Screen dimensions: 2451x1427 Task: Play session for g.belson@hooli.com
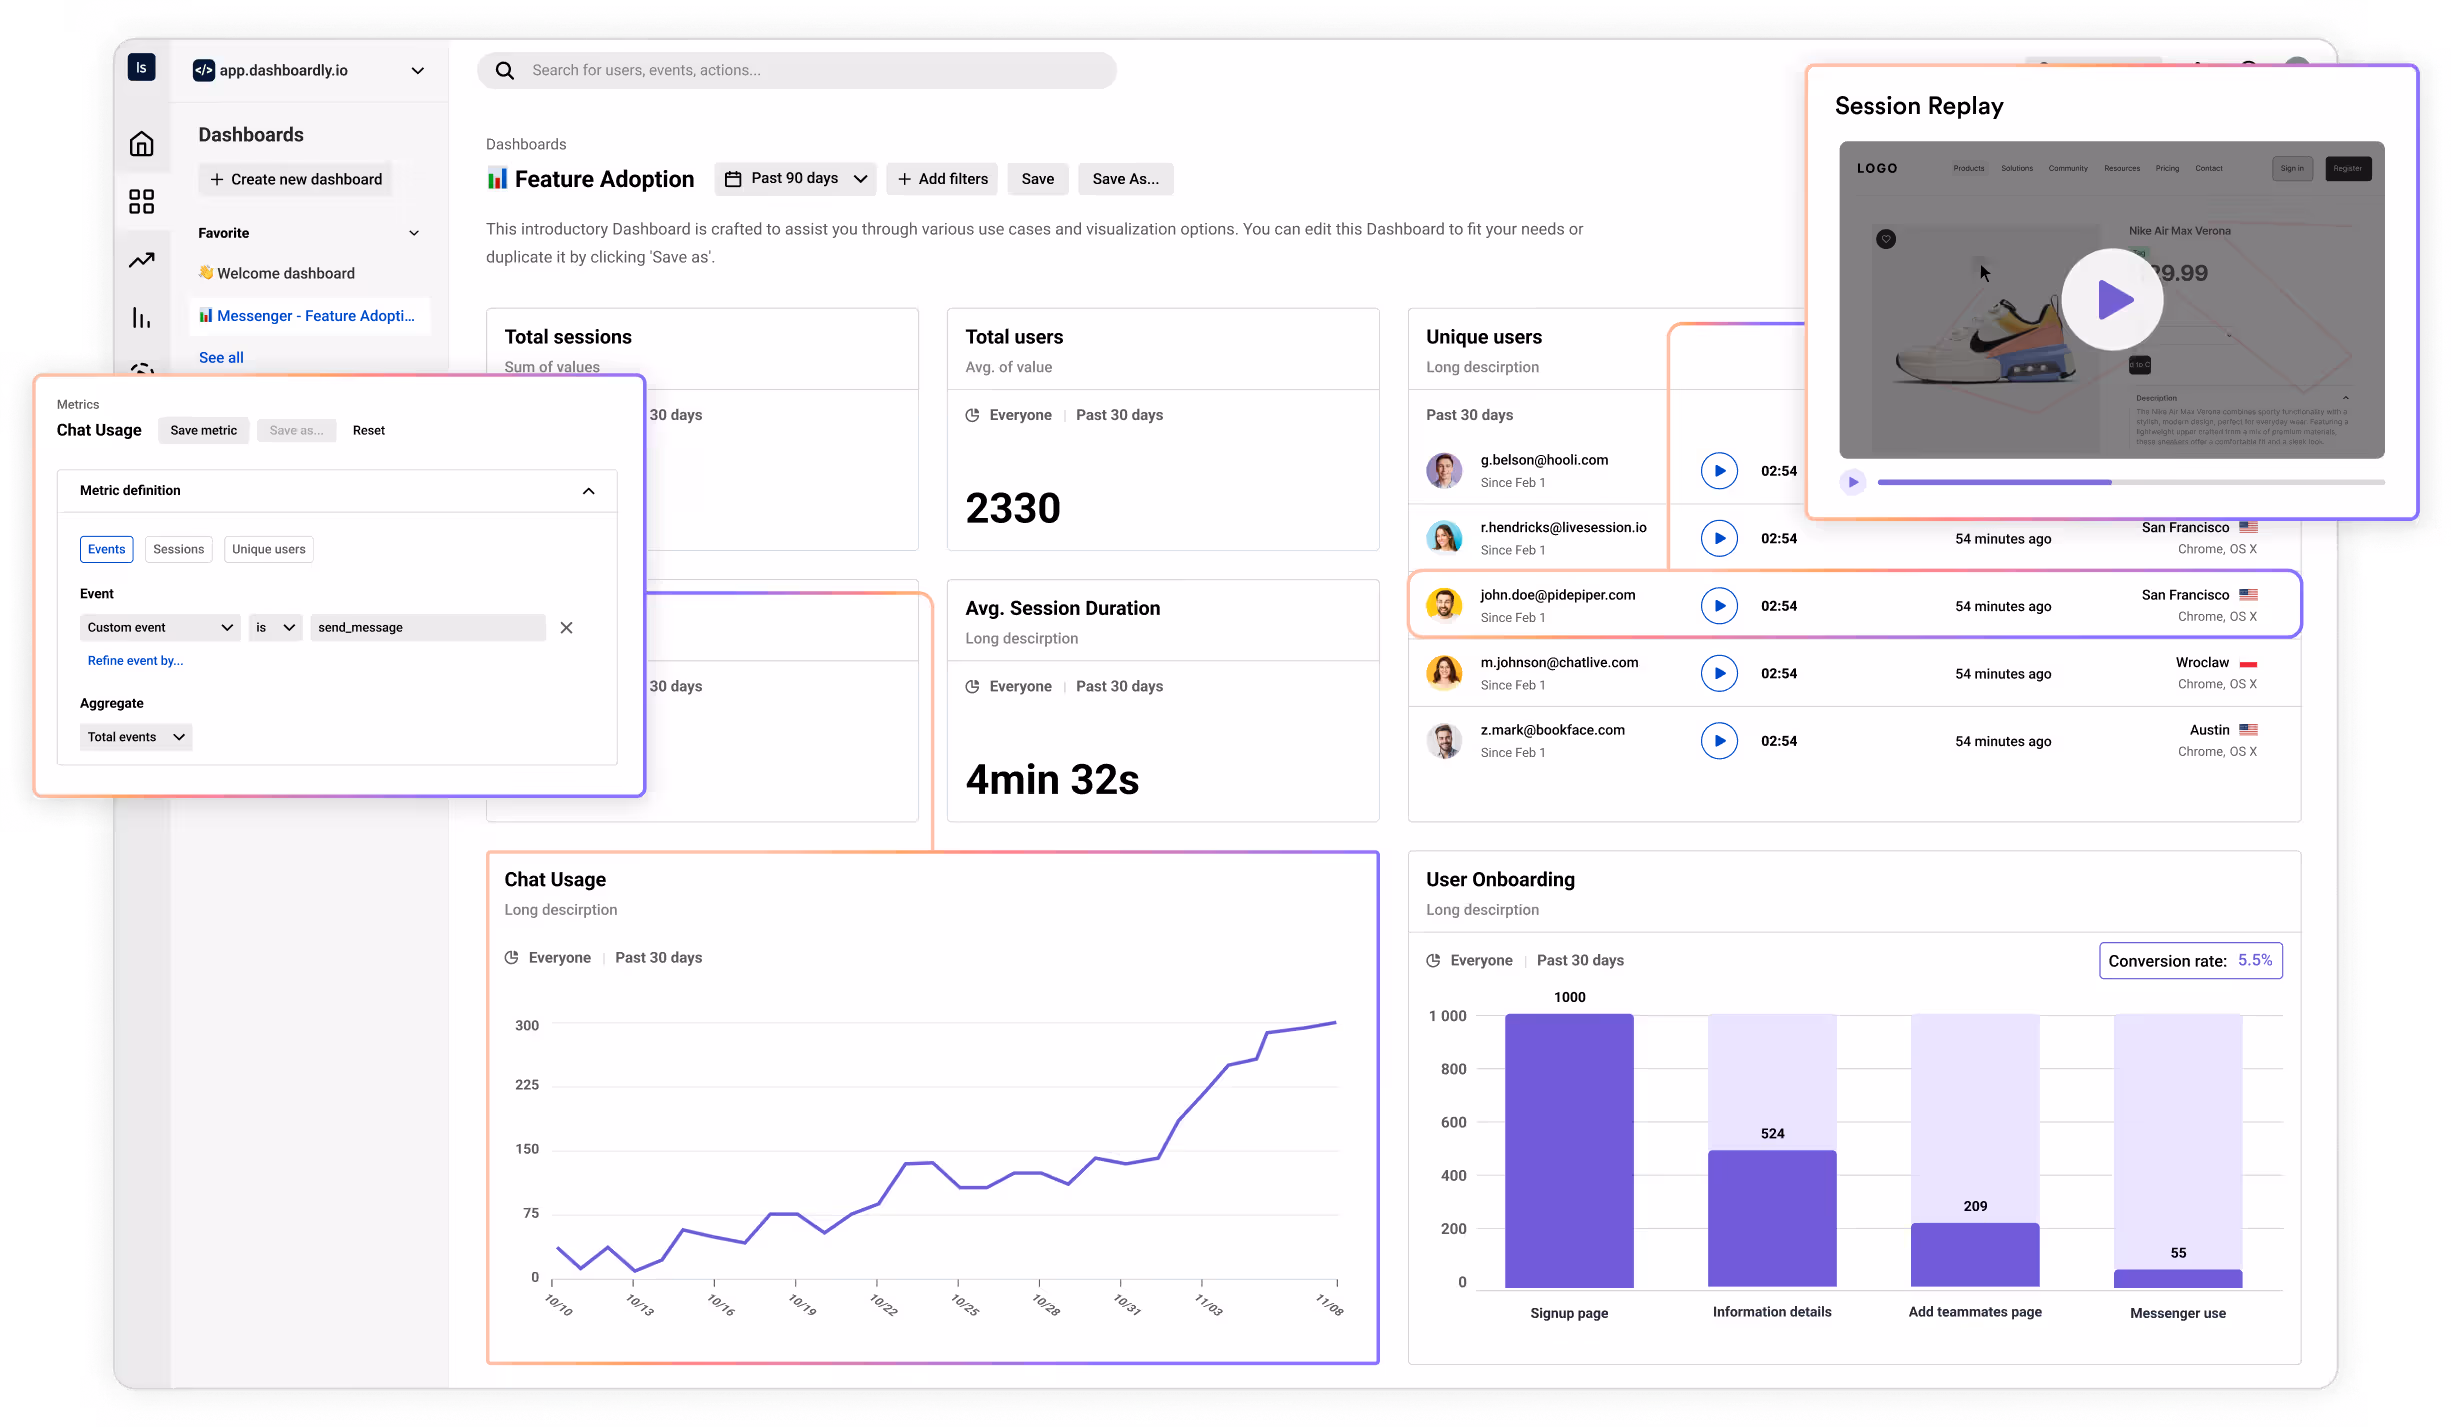(1718, 471)
